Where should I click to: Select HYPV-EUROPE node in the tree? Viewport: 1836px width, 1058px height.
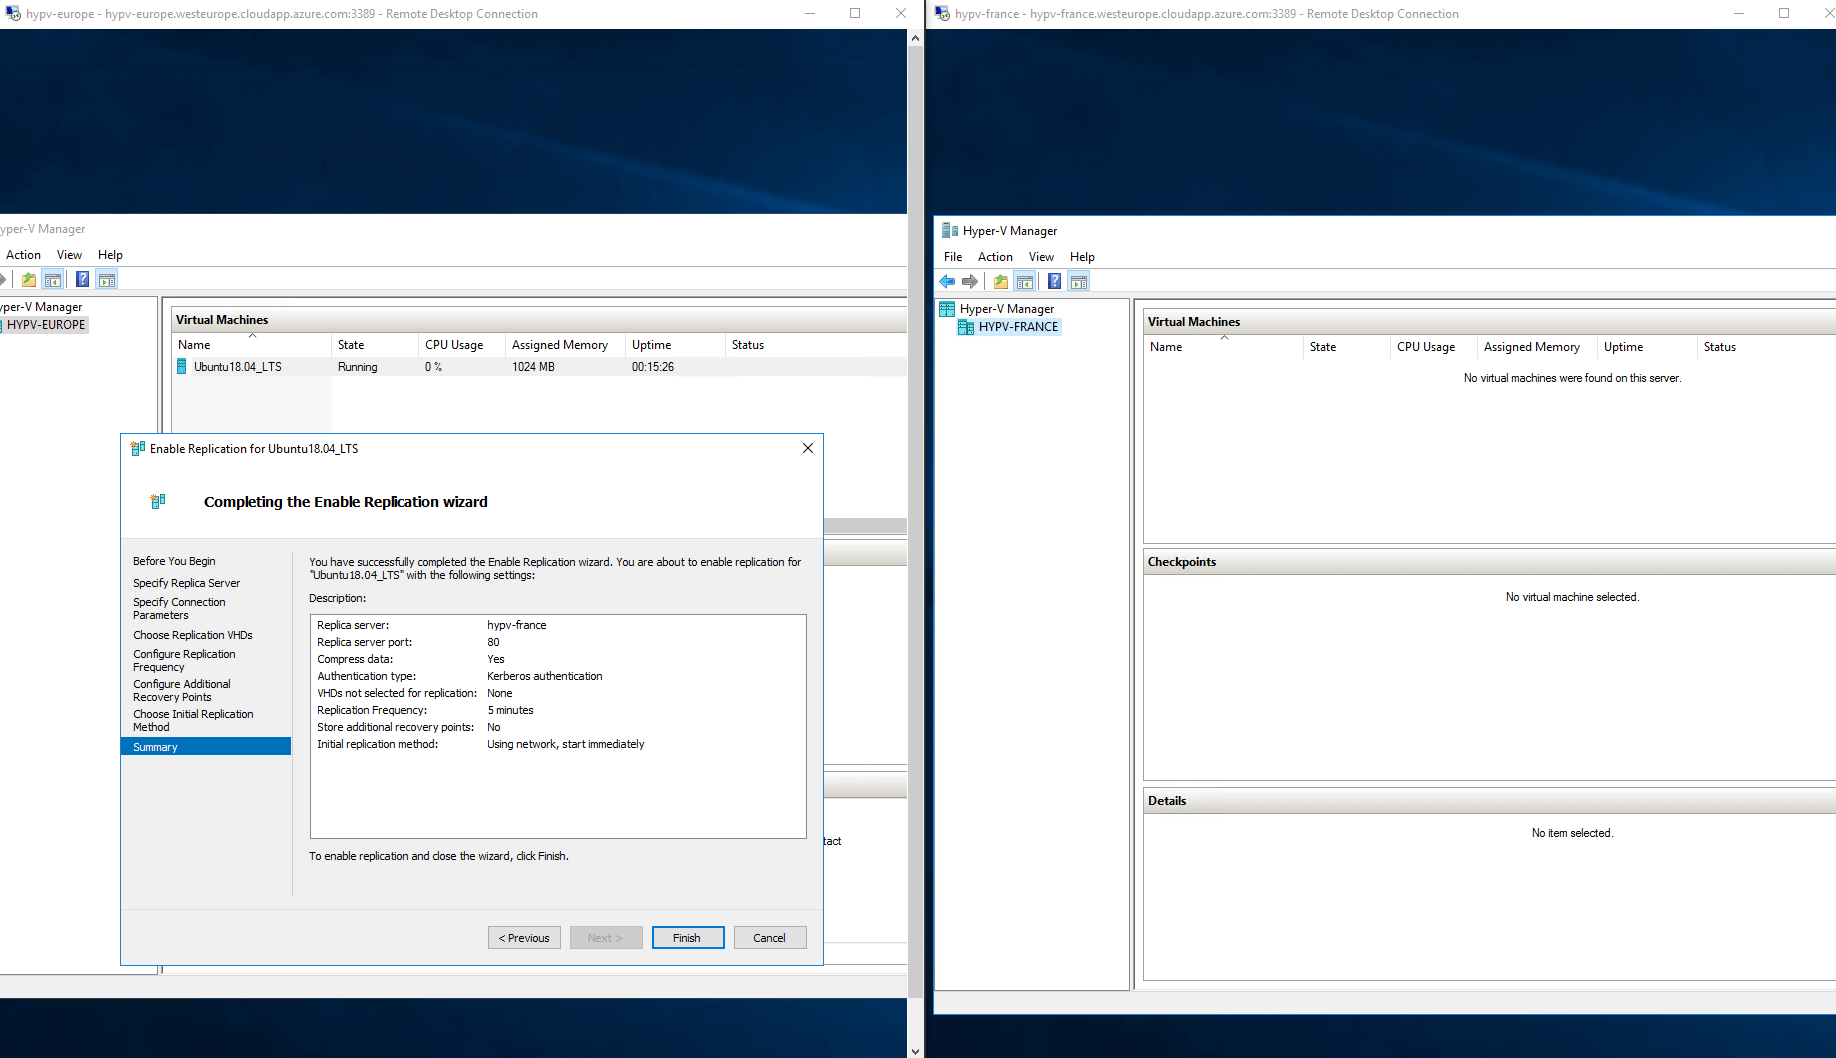click(x=46, y=325)
